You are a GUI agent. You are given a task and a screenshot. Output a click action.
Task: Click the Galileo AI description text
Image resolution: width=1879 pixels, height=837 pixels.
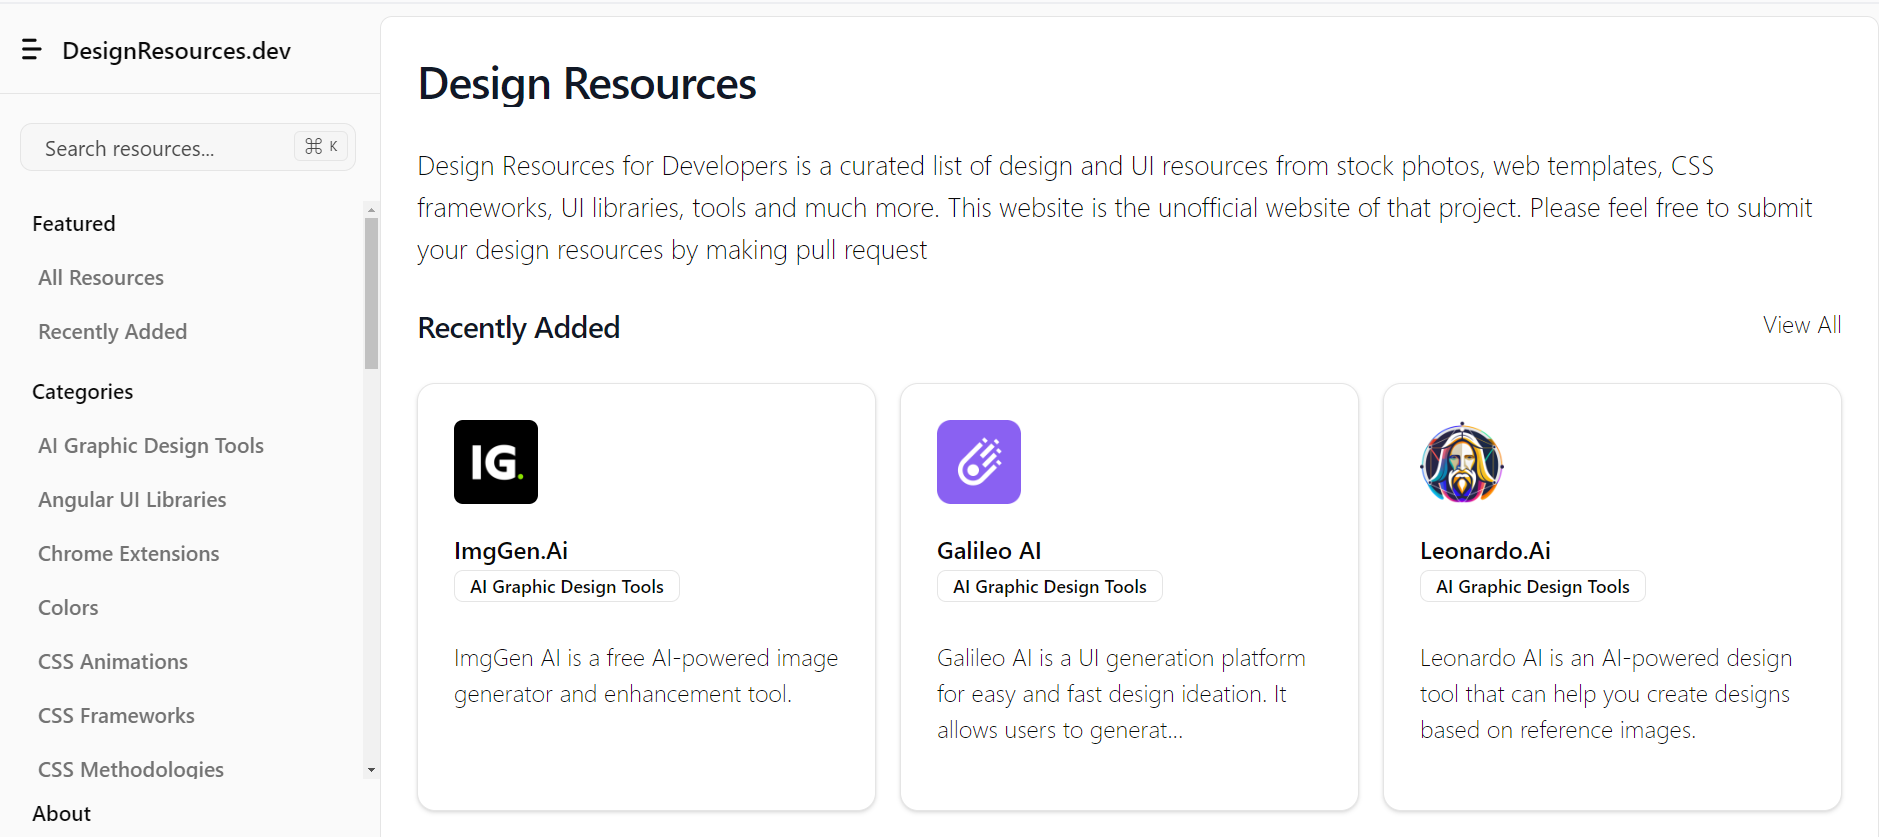point(1121,694)
